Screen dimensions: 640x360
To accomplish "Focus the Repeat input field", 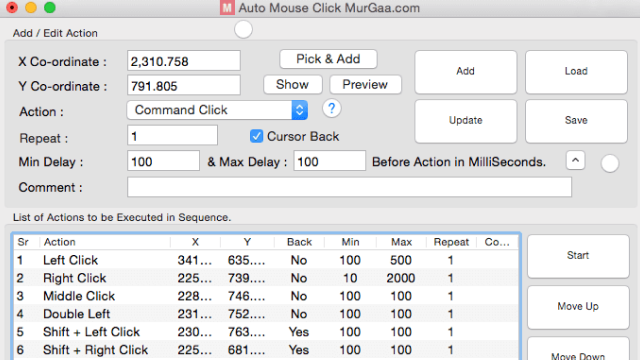I will 172,136.
